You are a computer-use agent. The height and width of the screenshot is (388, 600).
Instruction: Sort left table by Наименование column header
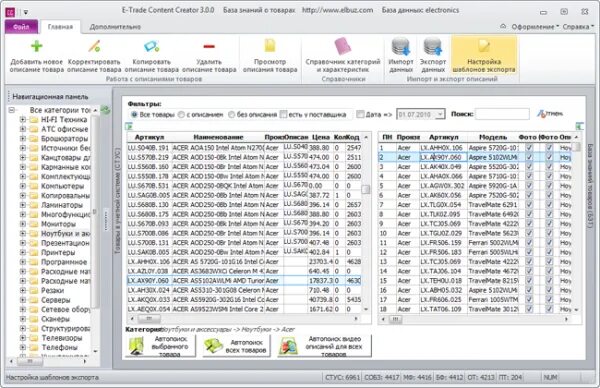(218, 137)
